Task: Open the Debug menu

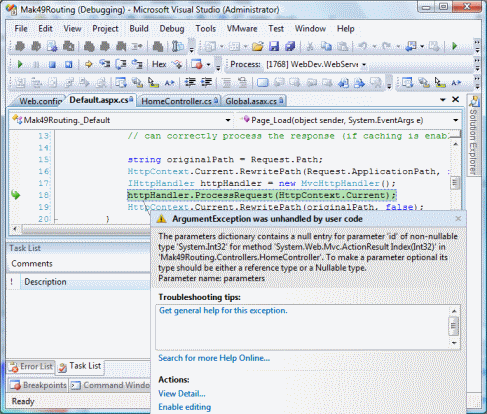Action: [172, 29]
